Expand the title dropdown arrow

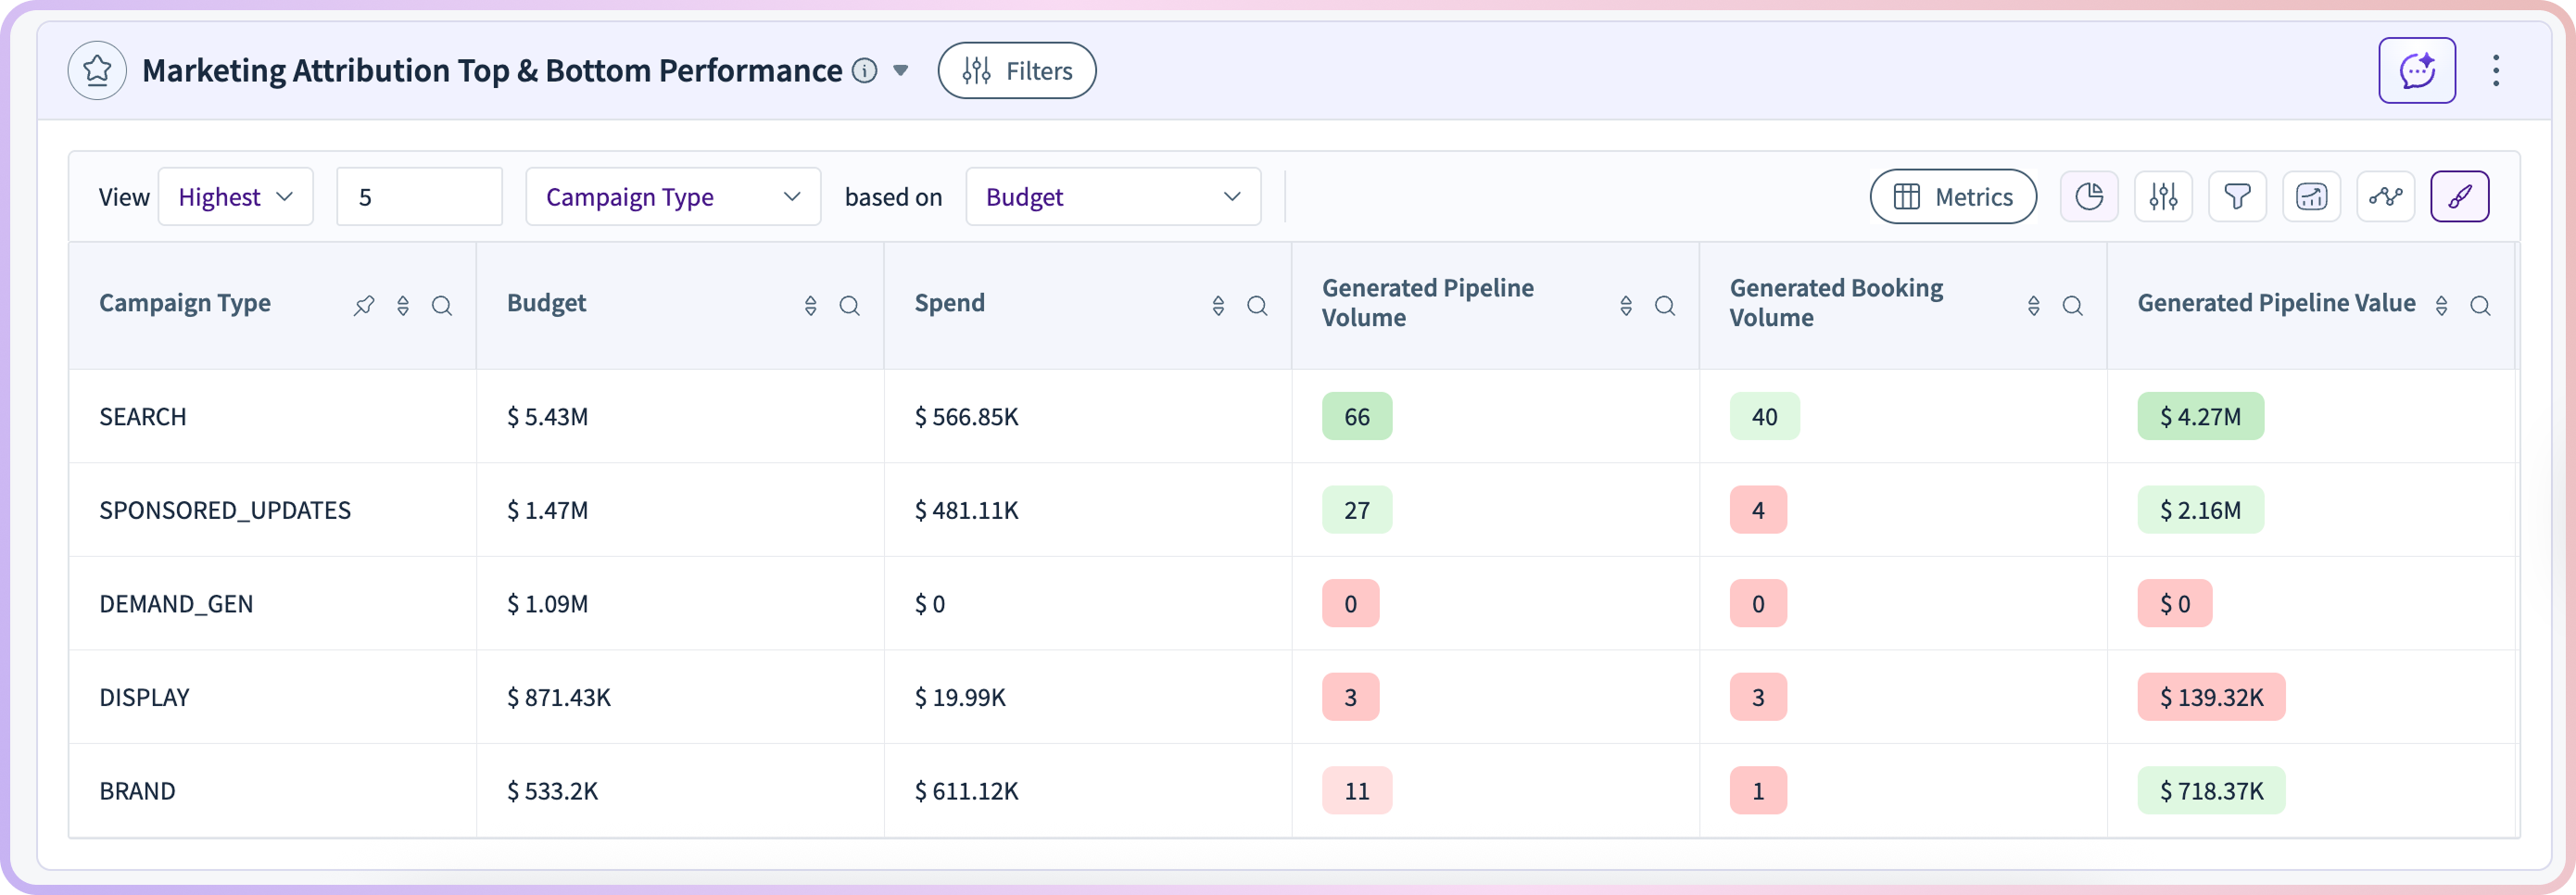coord(901,71)
